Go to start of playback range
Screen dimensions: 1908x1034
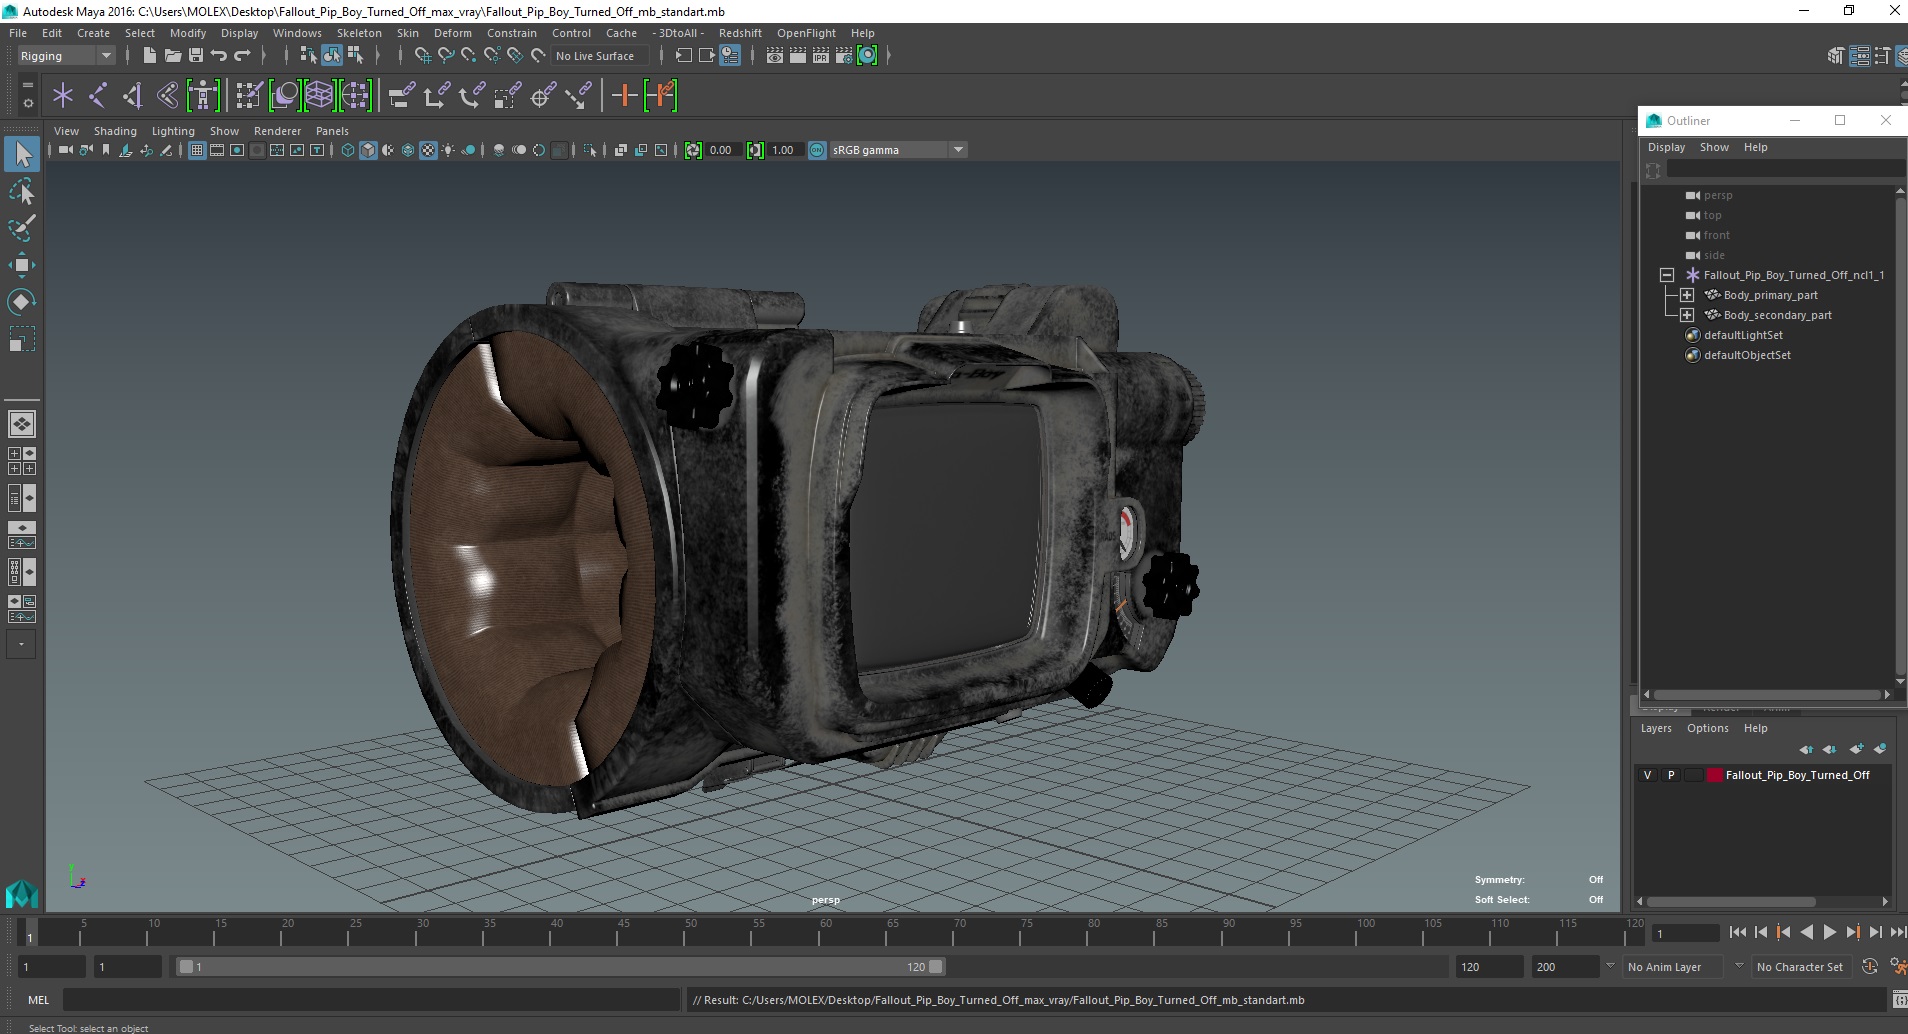pos(1737,932)
